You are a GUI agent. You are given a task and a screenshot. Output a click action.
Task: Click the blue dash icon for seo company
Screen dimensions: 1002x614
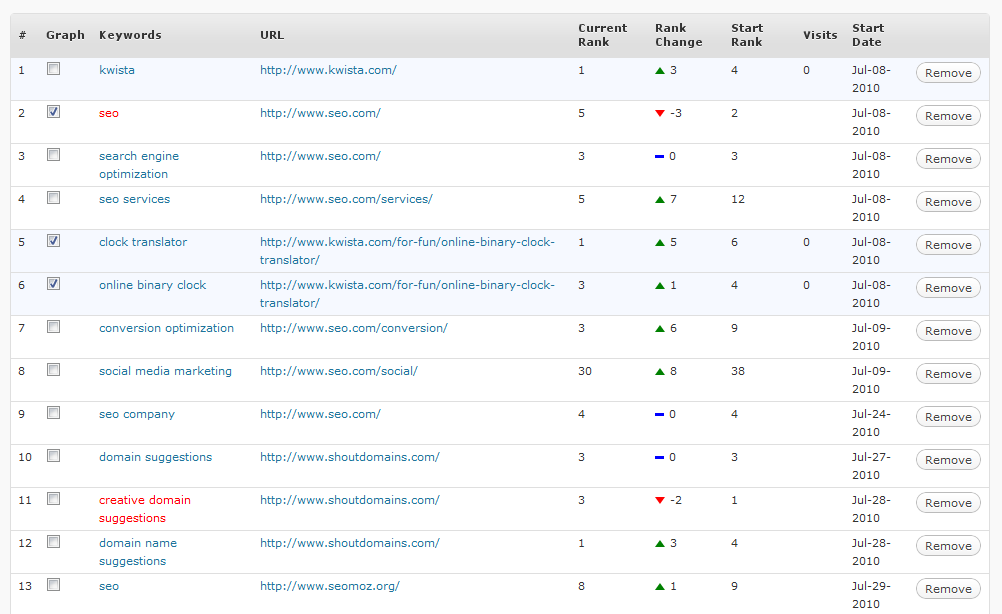(660, 415)
